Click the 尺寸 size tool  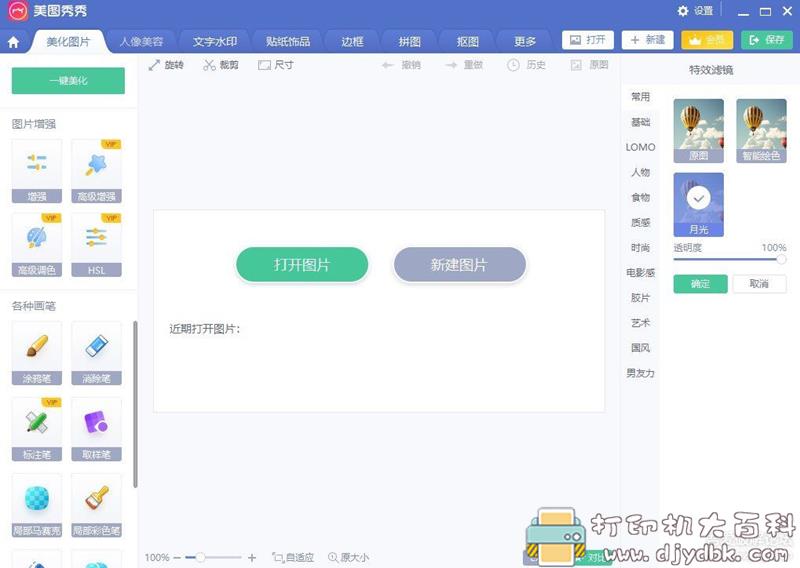[x=276, y=65]
